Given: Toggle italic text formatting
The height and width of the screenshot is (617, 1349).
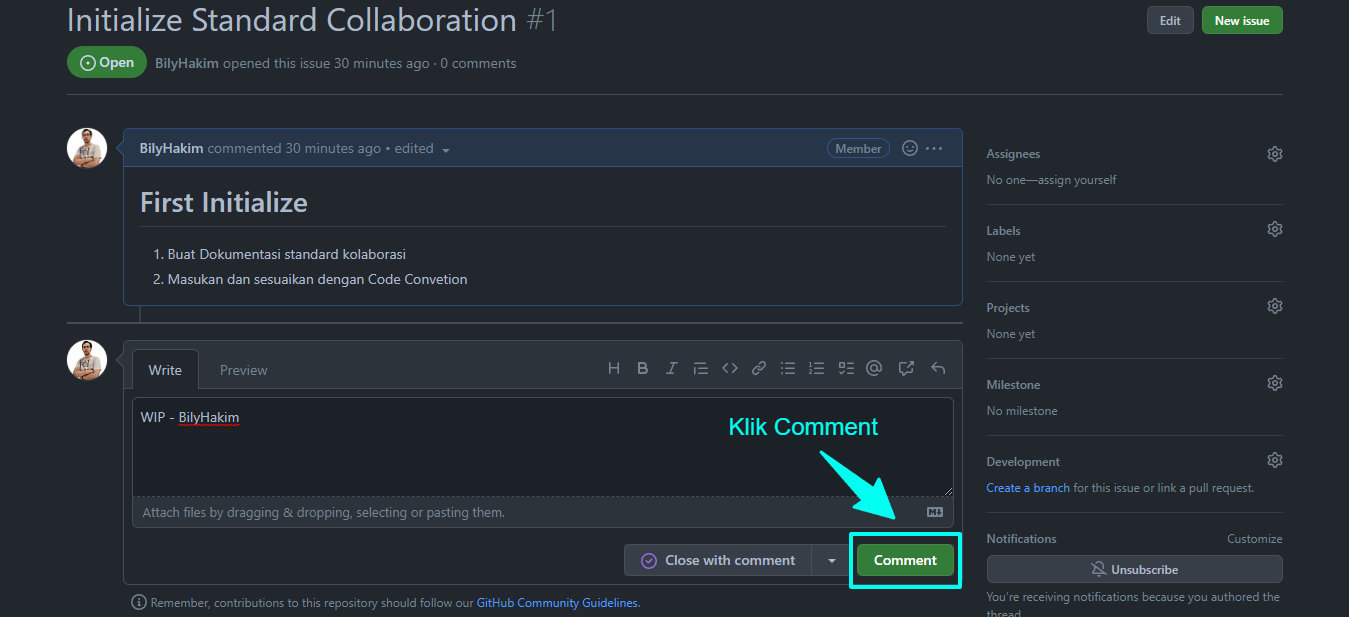Looking at the screenshot, I should 671,367.
